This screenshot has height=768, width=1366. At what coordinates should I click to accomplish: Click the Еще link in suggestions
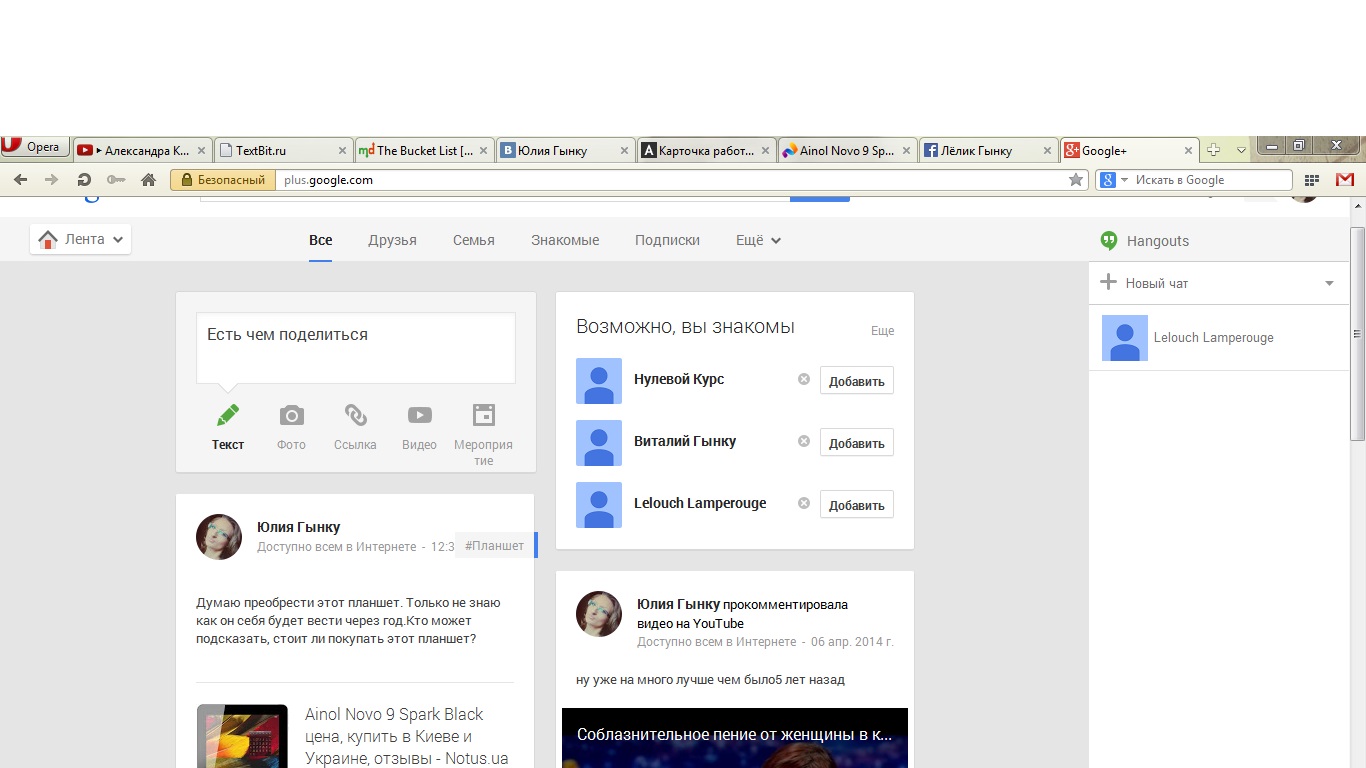click(x=882, y=330)
